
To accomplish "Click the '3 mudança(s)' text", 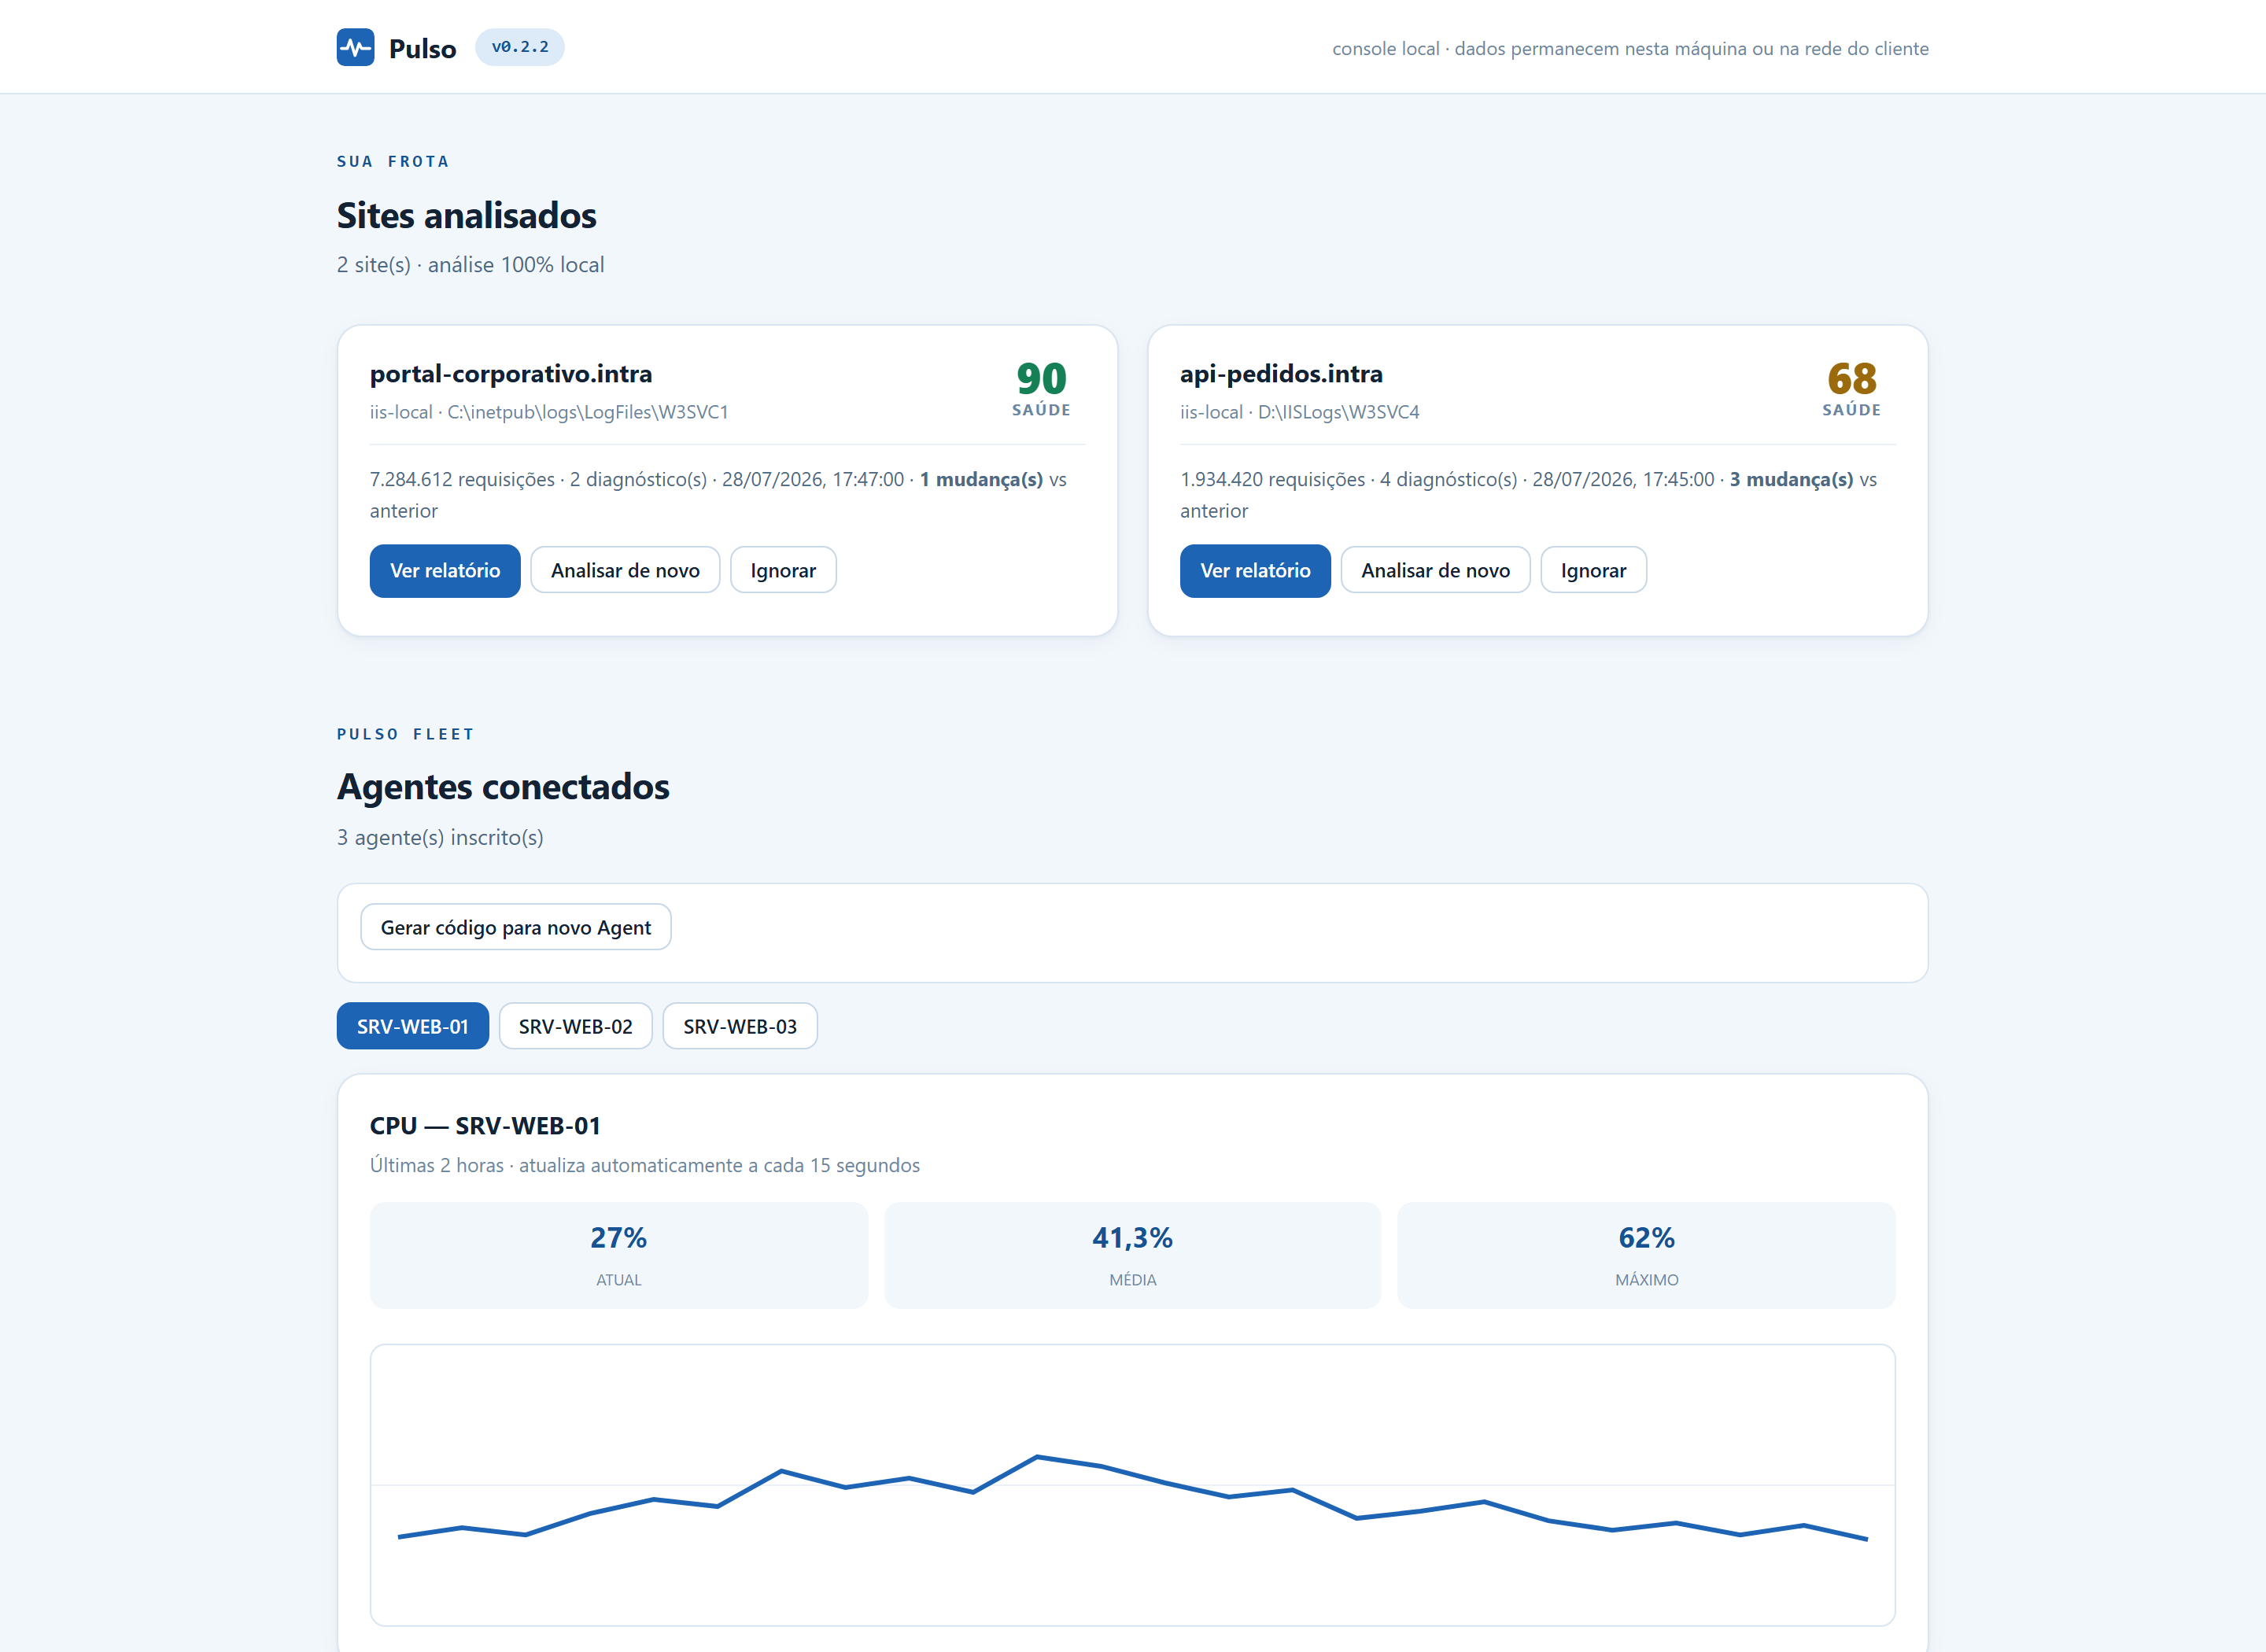I will (x=1791, y=479).
